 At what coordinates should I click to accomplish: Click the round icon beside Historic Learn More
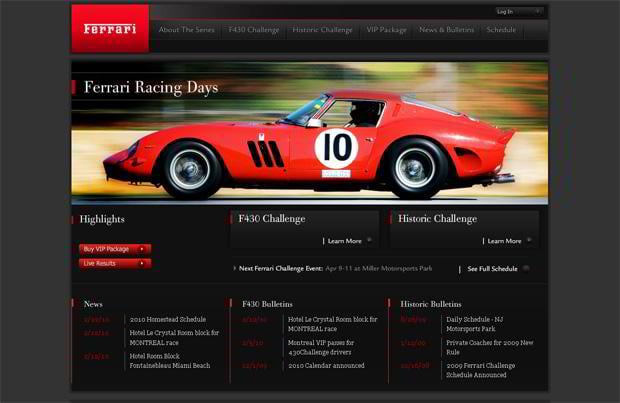click(x=529, y=240)
